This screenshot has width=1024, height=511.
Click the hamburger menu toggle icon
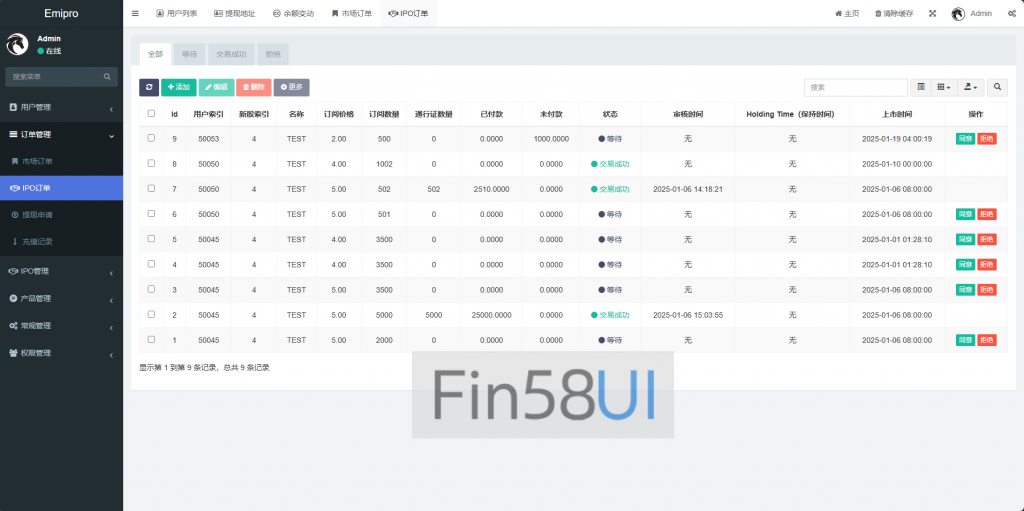[x=135, y=14]
